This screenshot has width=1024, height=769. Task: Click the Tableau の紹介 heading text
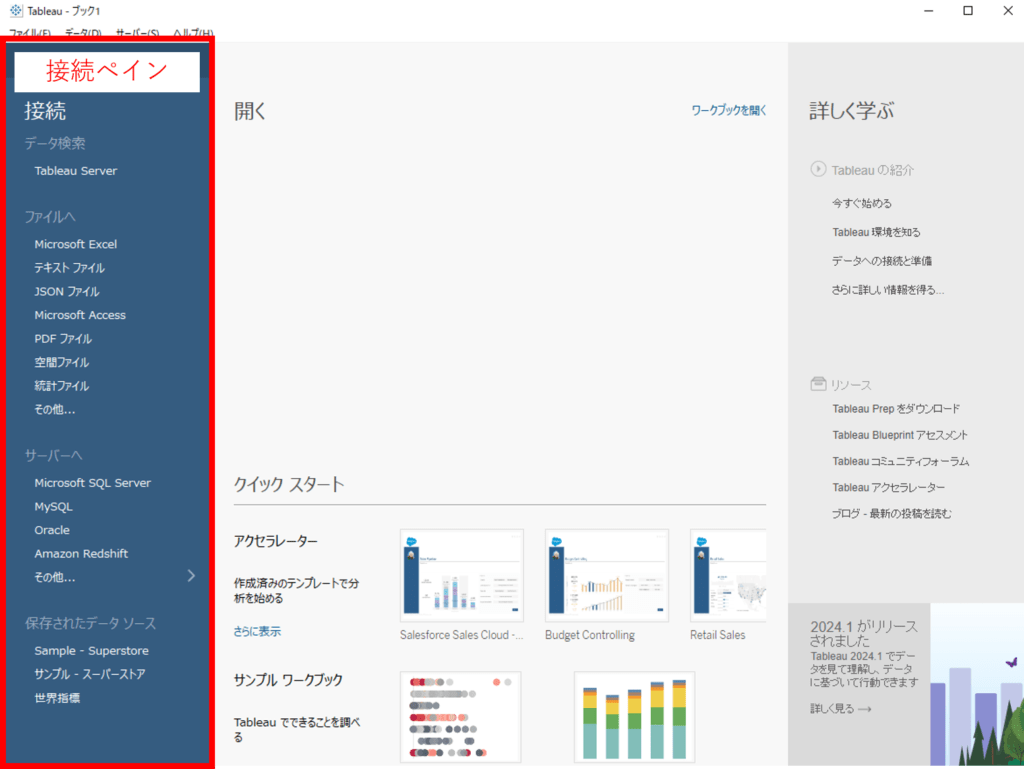pos(872,170)
